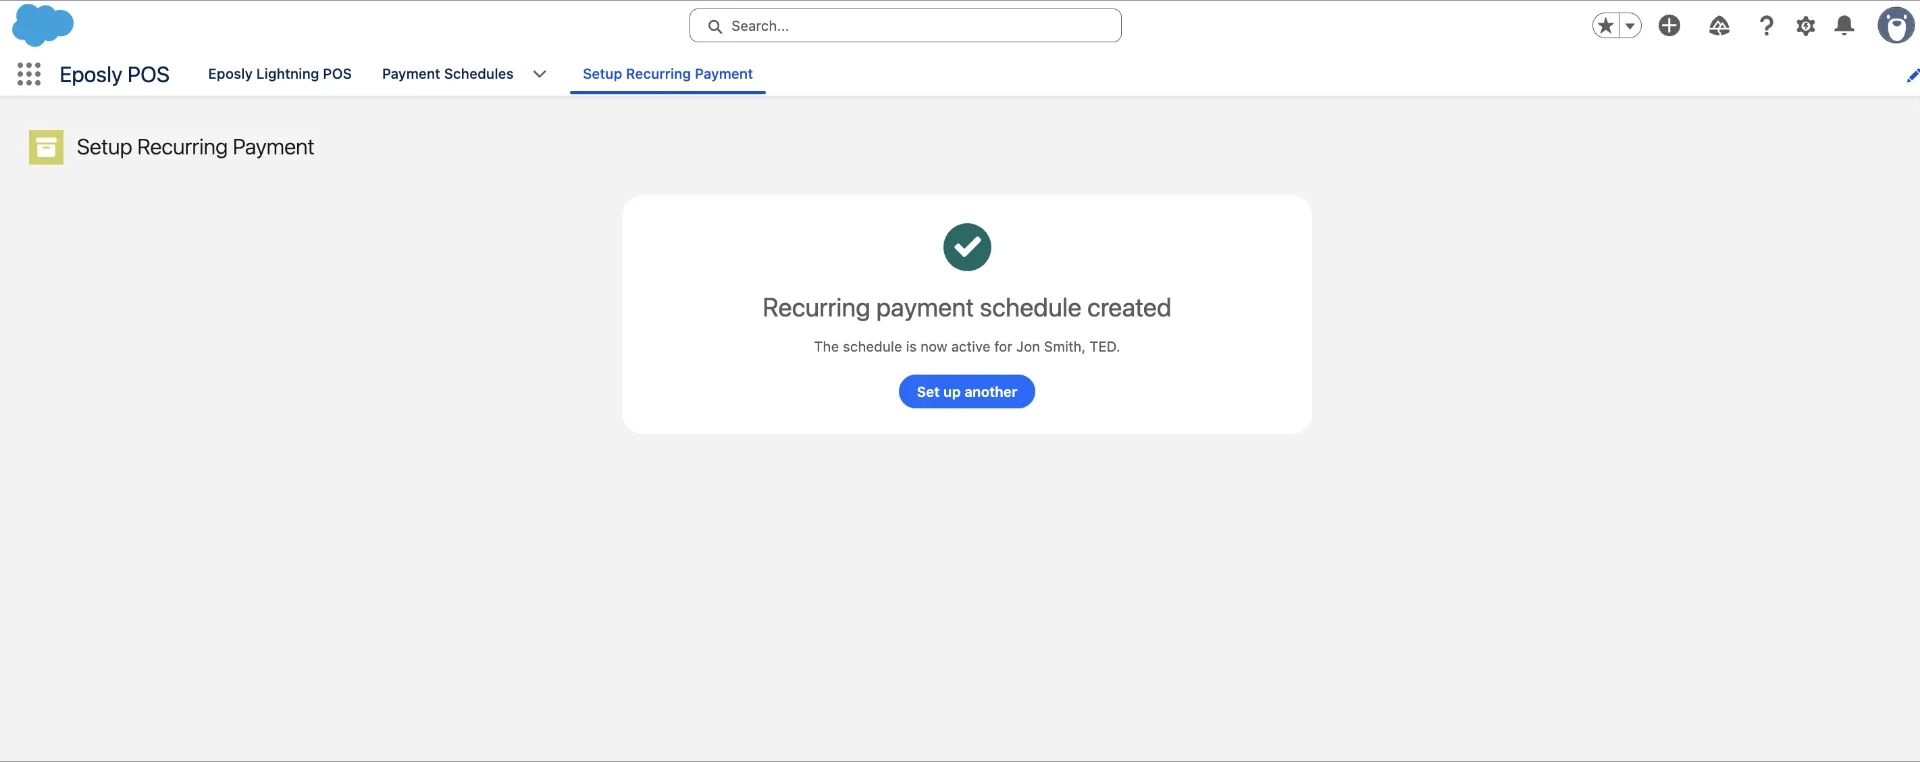Screen dimensions: 1920x762
Task: Select the Setup Recurring Payment tab
Action: (x=668, y=74)
